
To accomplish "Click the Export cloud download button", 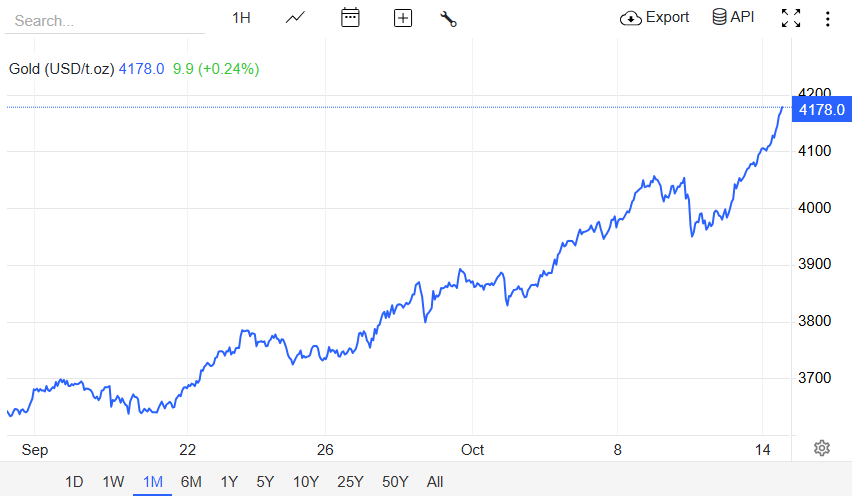I will coord(655,18).
